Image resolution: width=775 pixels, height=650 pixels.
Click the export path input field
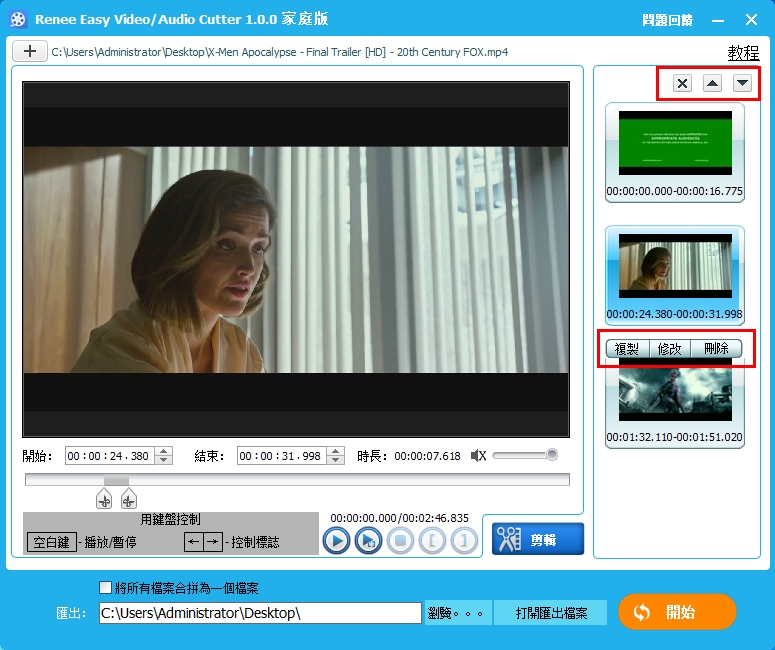coord(260,613)
